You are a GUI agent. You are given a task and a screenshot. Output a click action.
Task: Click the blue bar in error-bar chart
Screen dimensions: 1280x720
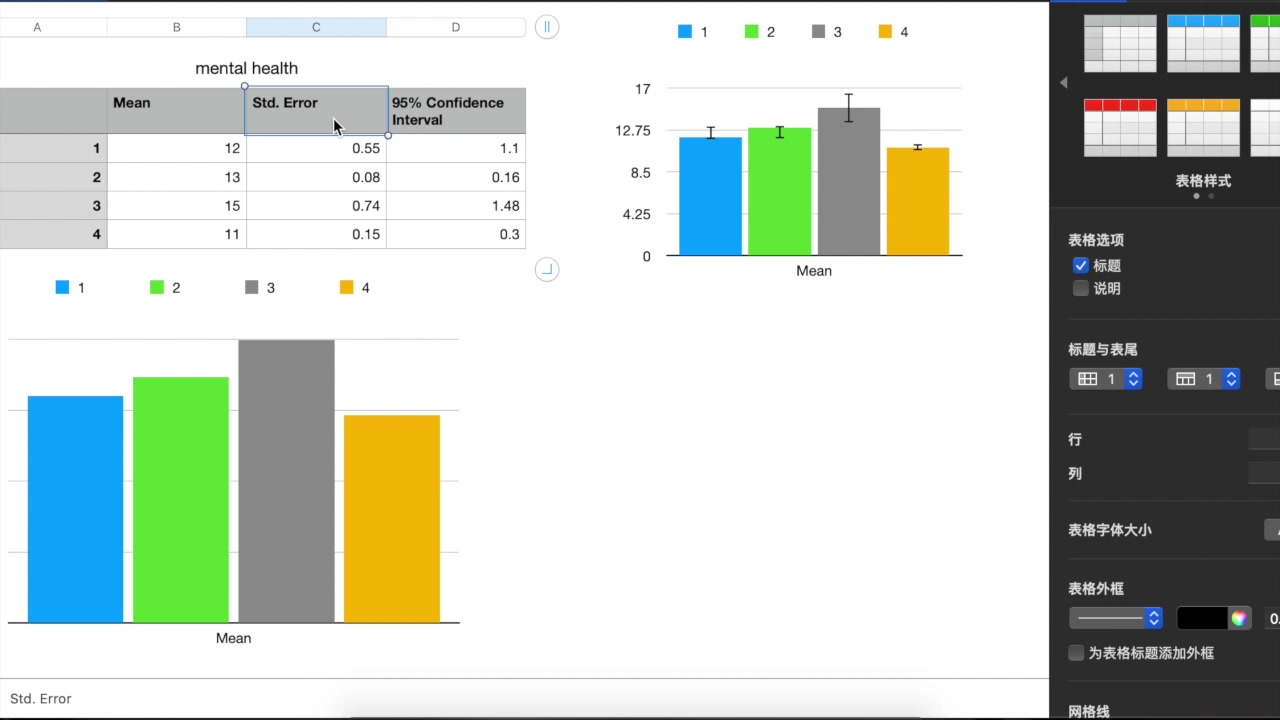pos(711,196)
